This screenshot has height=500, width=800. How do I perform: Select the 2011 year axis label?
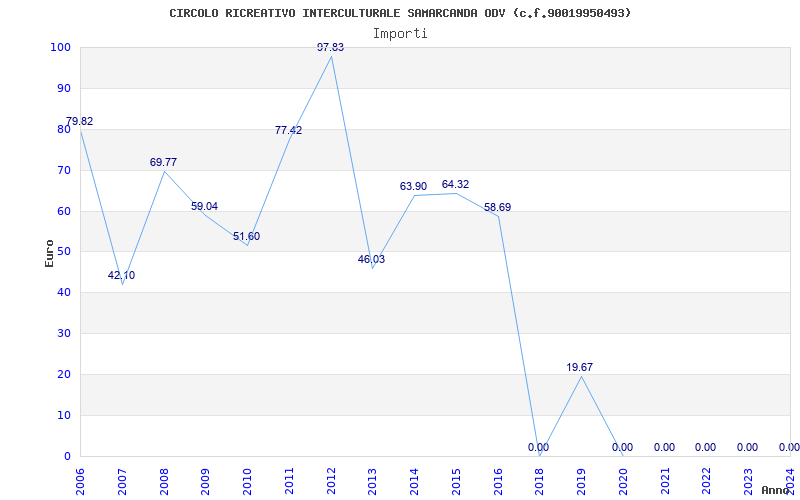[289, 481]
